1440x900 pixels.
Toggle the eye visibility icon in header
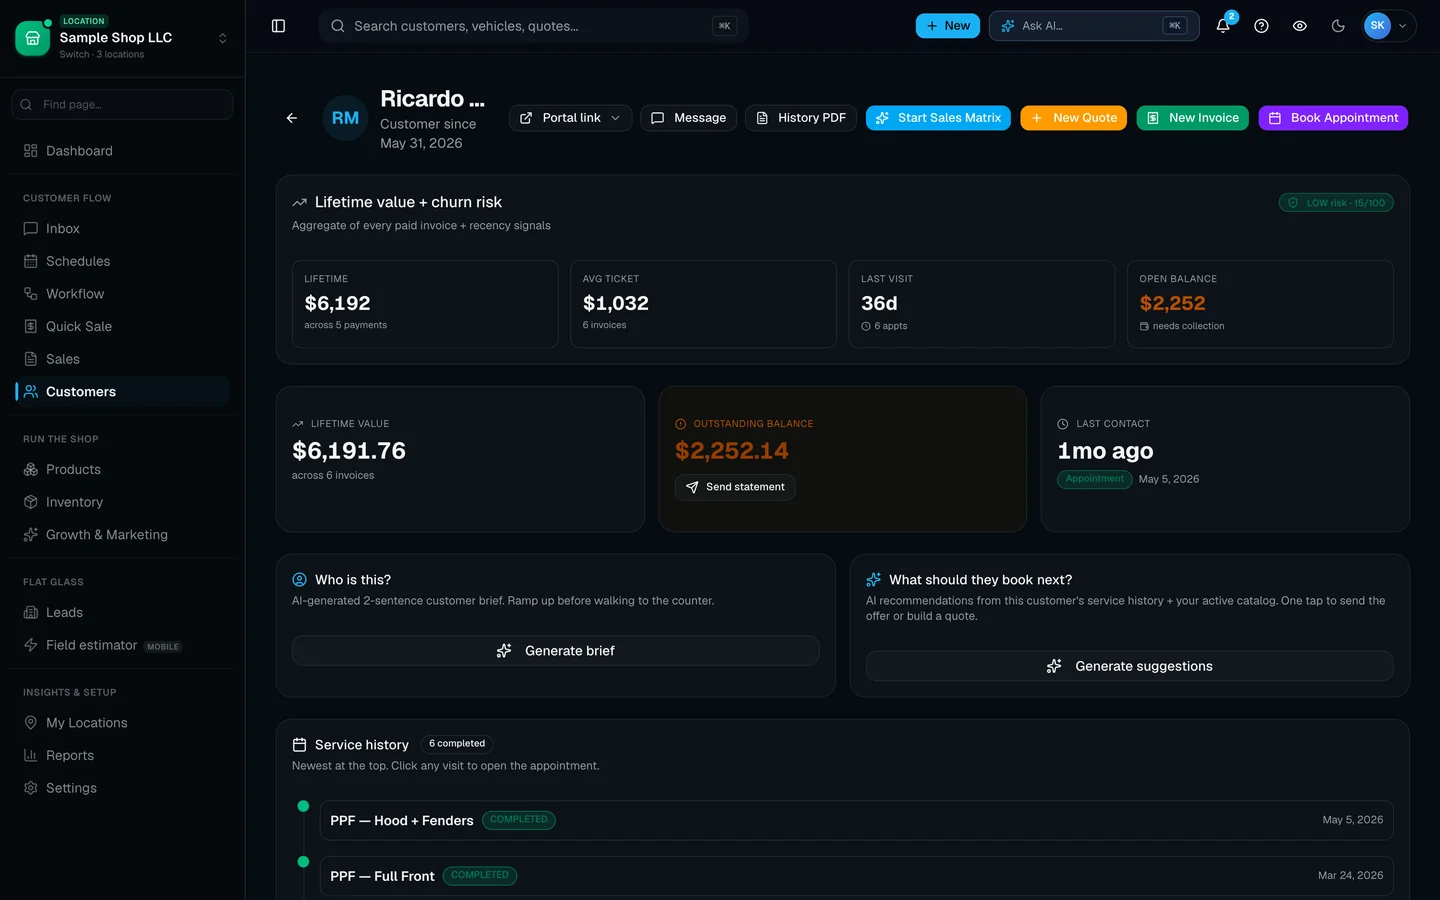[1299, 26]
